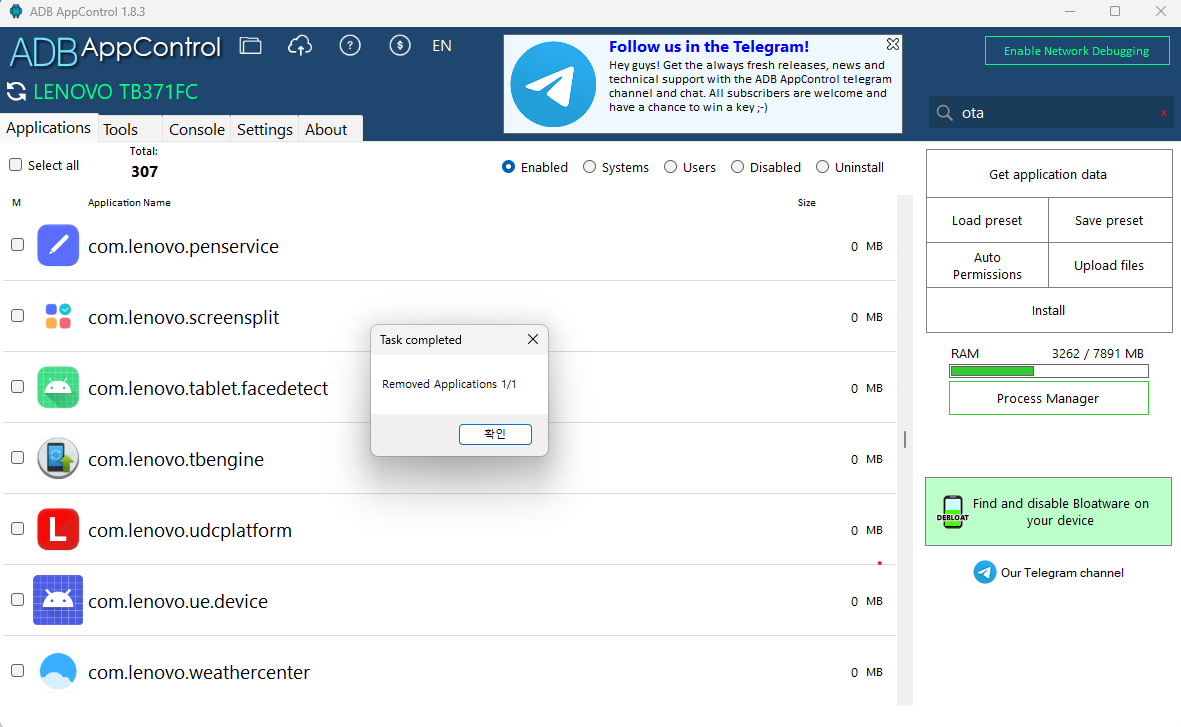Select the Disabled radio filter
This screenshot has width=1181, height=727.
pyautogui.click(x=737, y=166)
